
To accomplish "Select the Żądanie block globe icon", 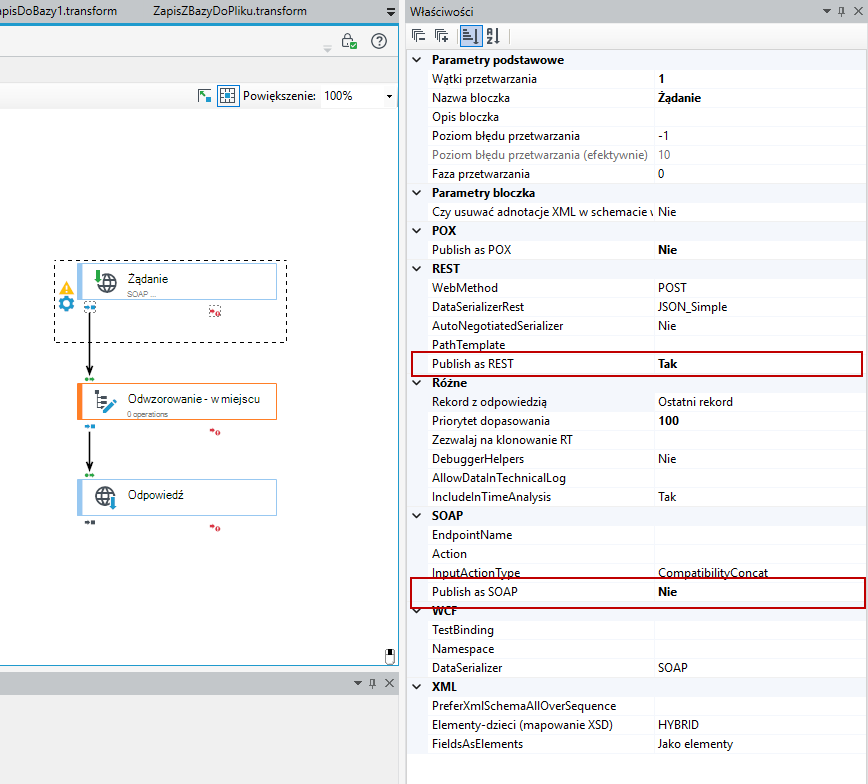I will (105, 281).
